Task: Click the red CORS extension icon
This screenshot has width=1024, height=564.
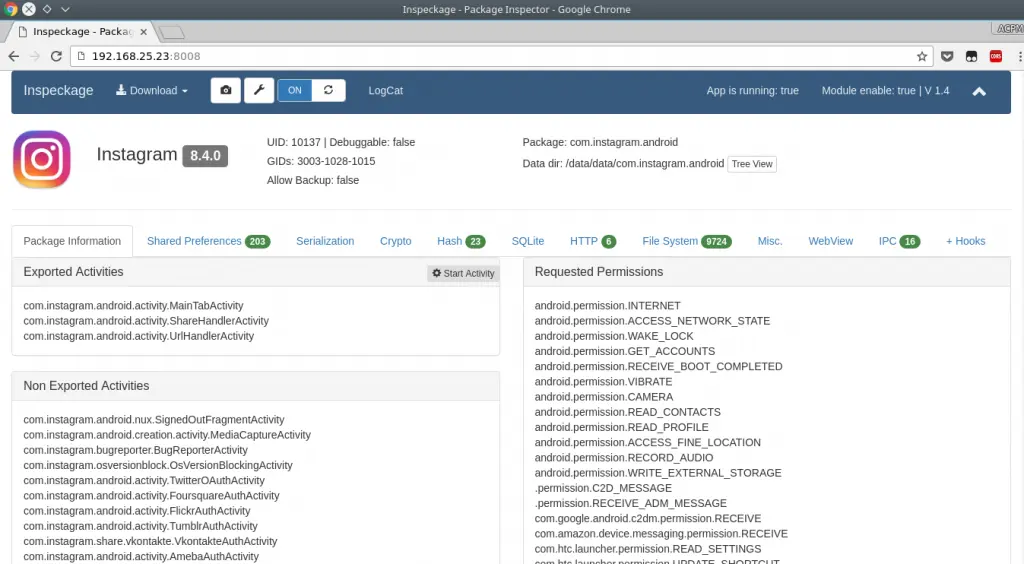Action: point(996,56)
